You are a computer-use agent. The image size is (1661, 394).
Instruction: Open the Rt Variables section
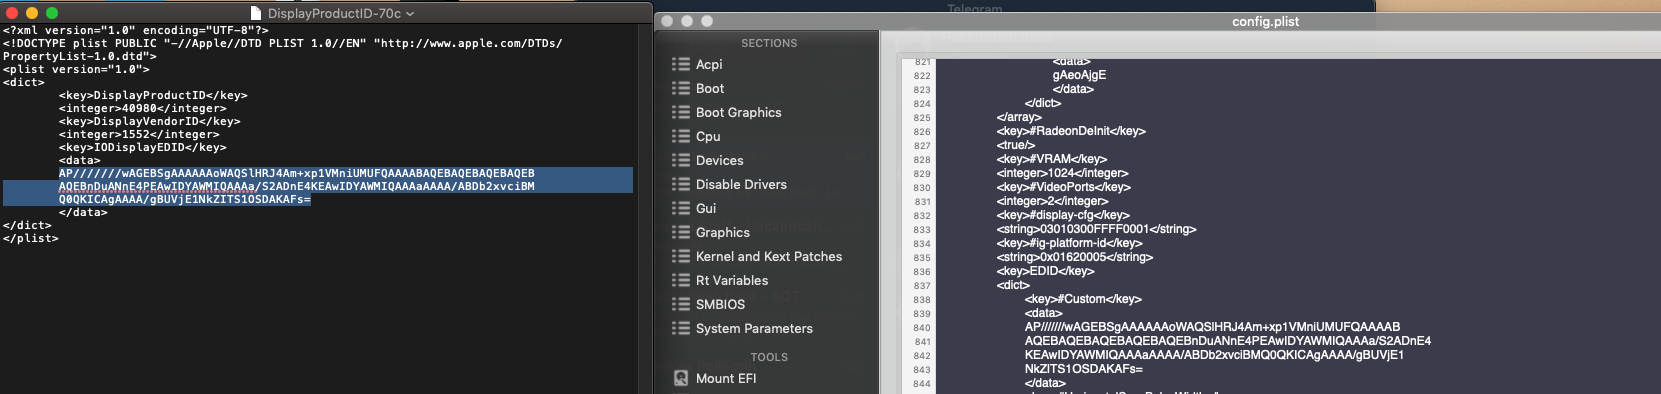click(x=732, y=280)
